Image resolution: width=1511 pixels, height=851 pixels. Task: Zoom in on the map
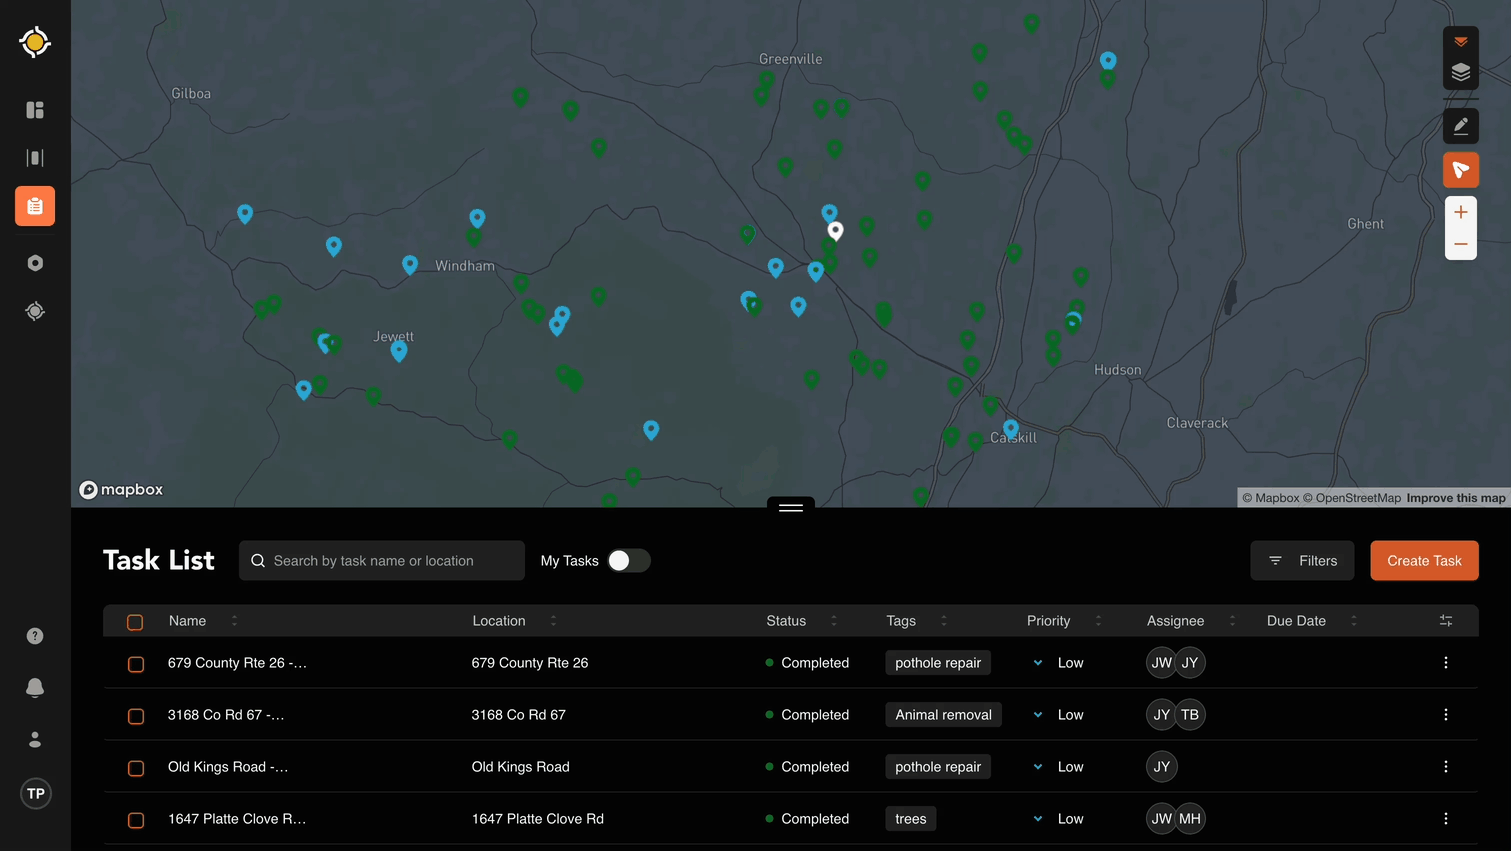(x=1460, y=212)
